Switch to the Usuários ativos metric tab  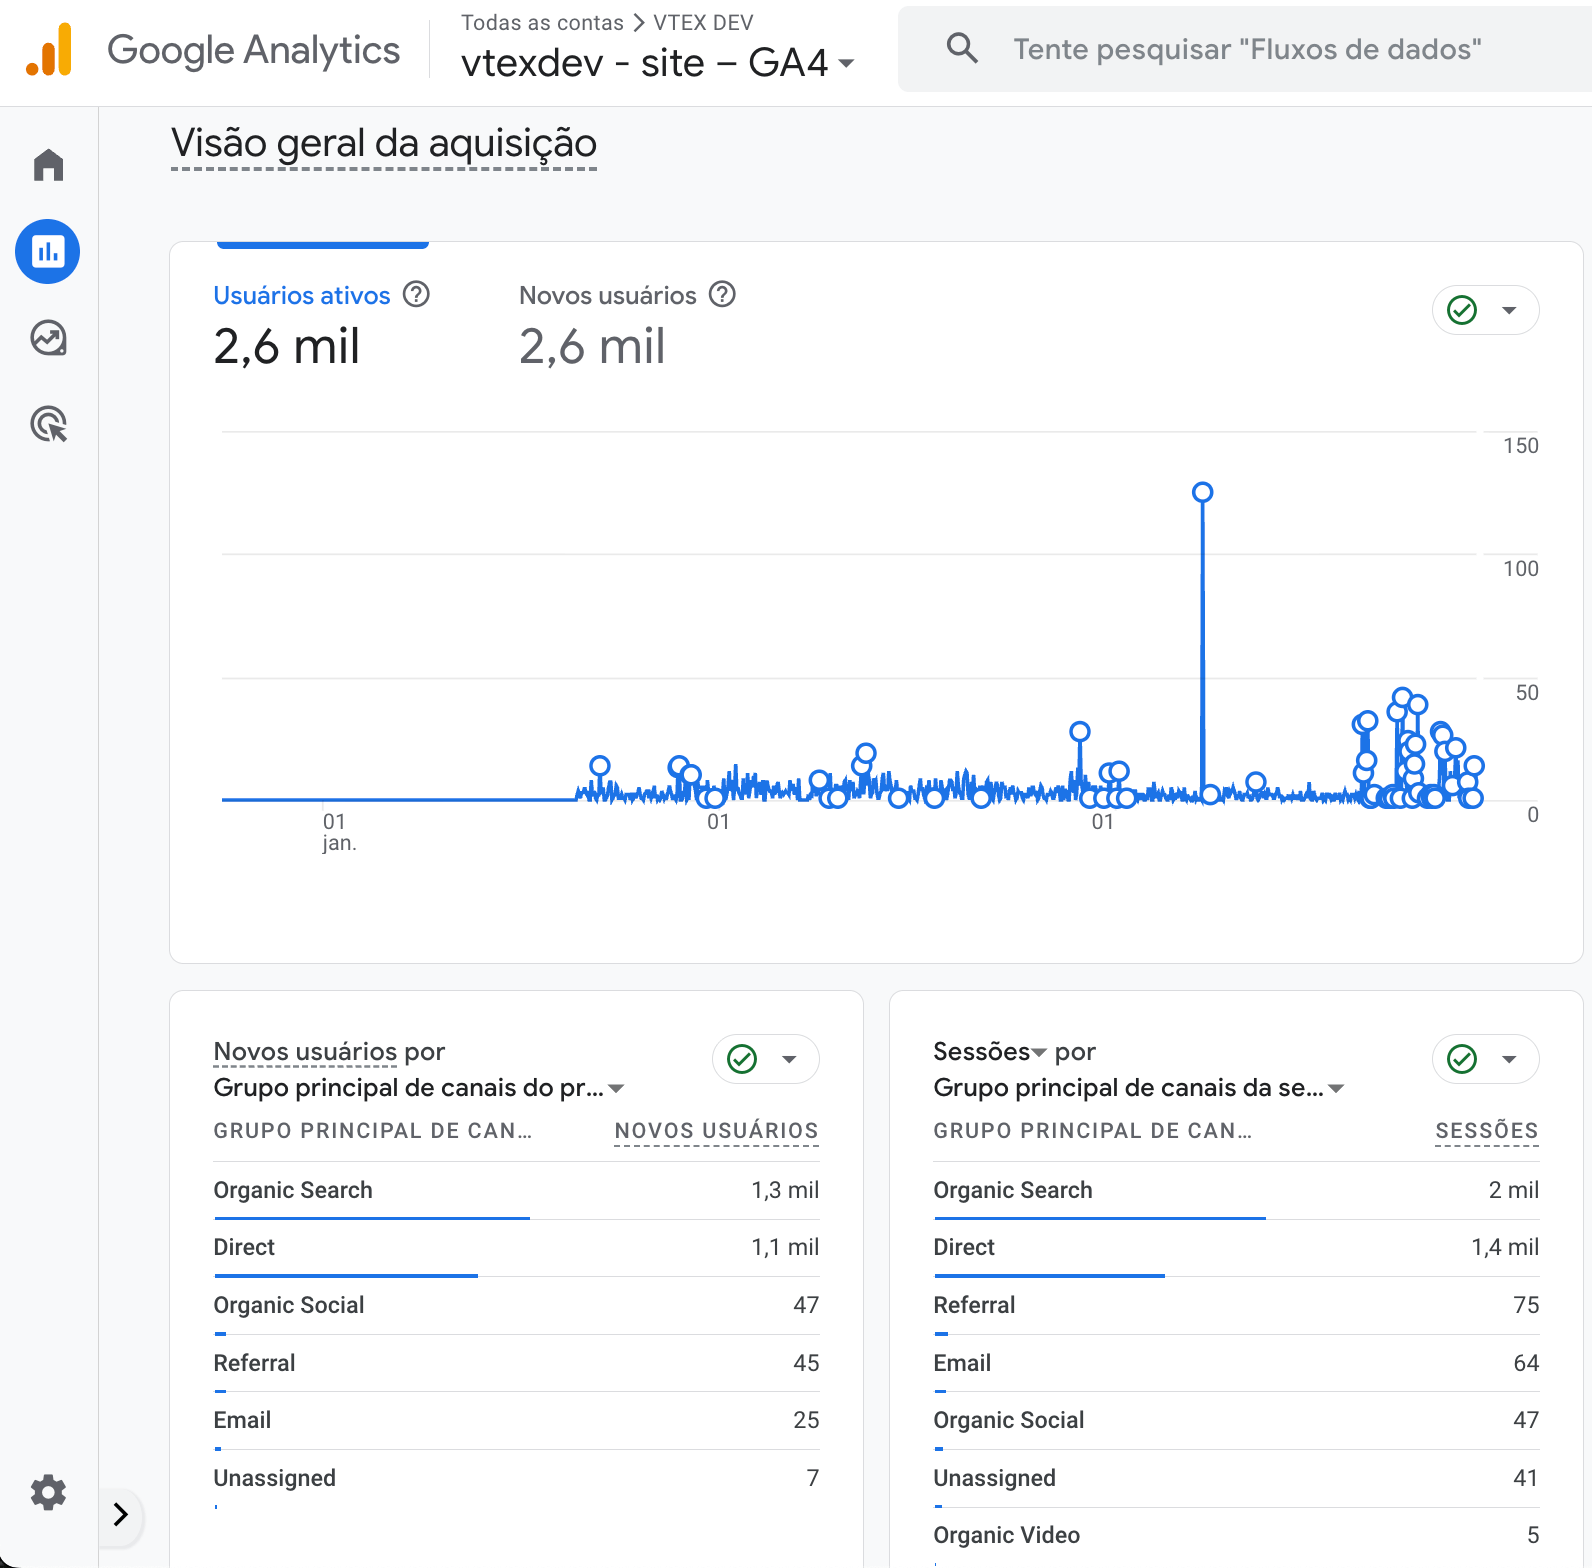302,296
